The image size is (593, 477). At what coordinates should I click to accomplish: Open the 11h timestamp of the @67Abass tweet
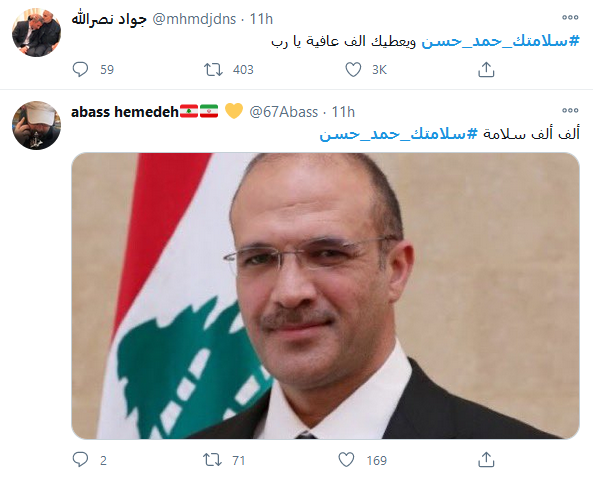[343, 112]
